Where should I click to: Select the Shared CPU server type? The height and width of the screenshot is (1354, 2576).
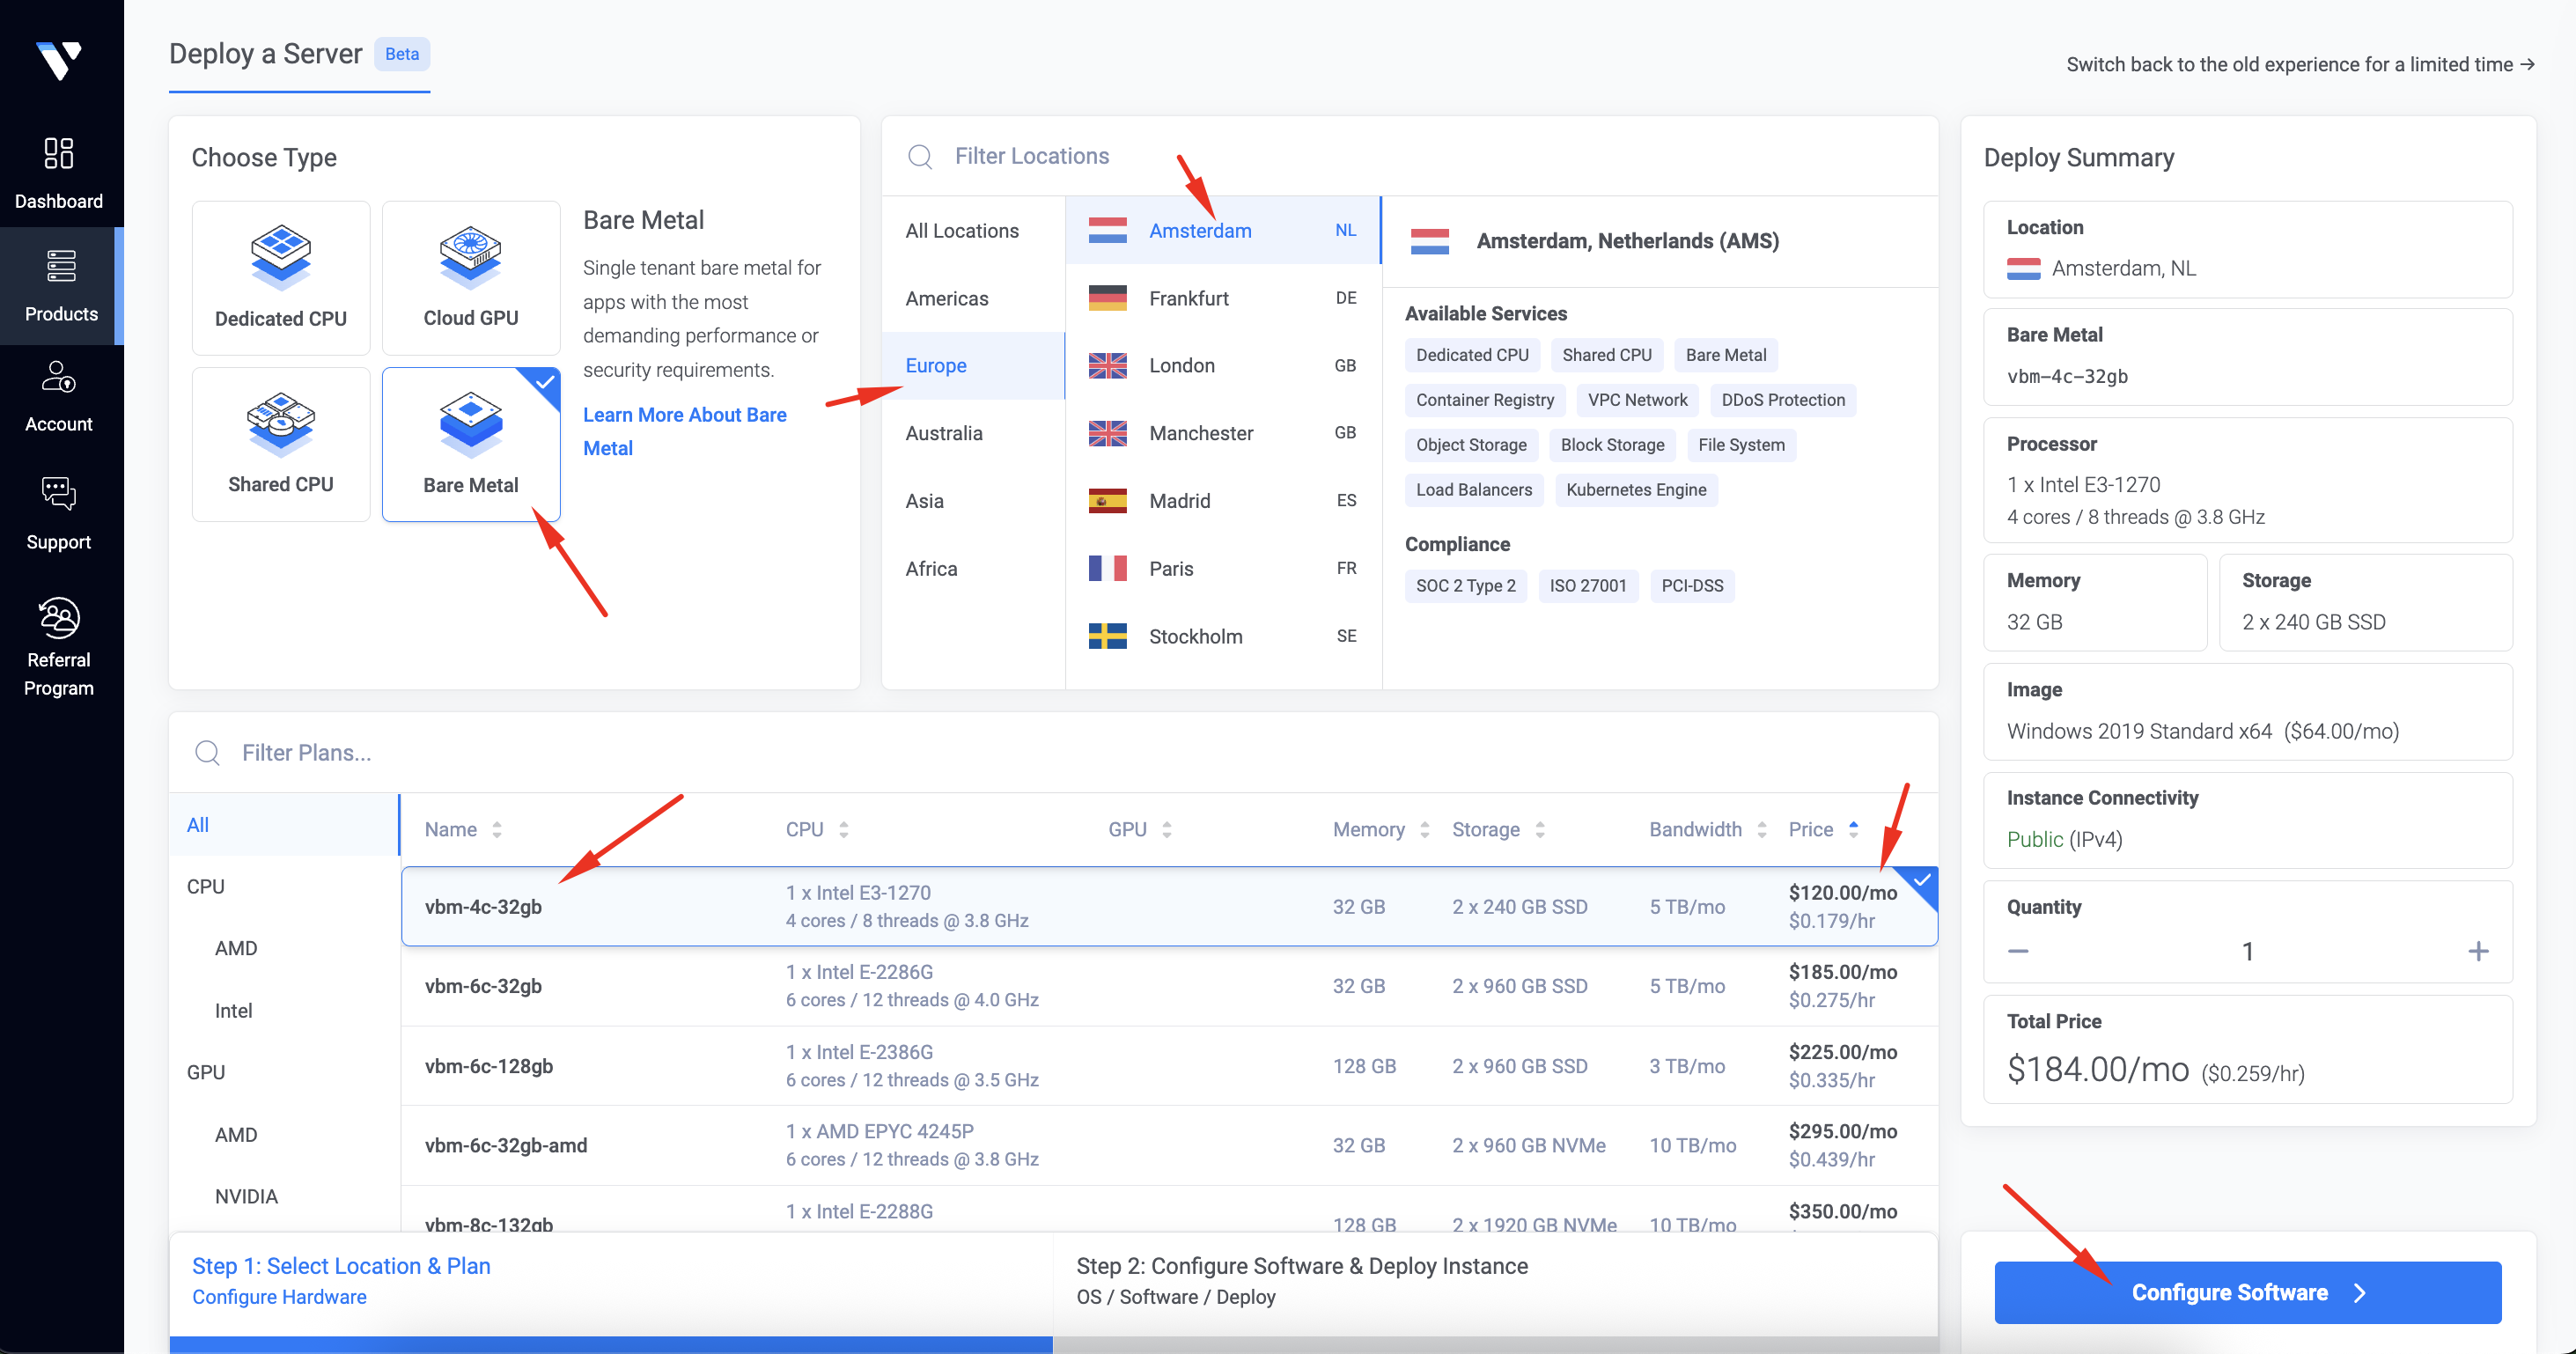pos(280,444)
